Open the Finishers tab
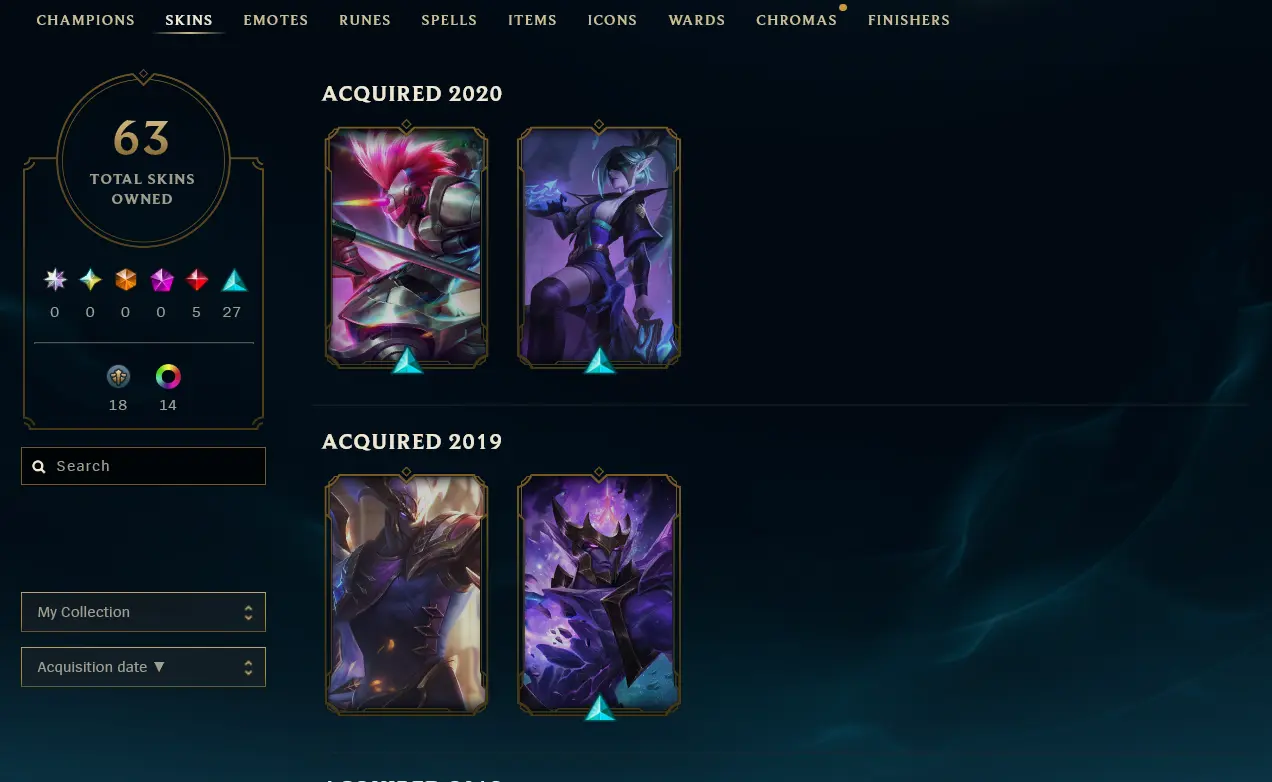This screenshot has height=782, width=1272. 909,20
